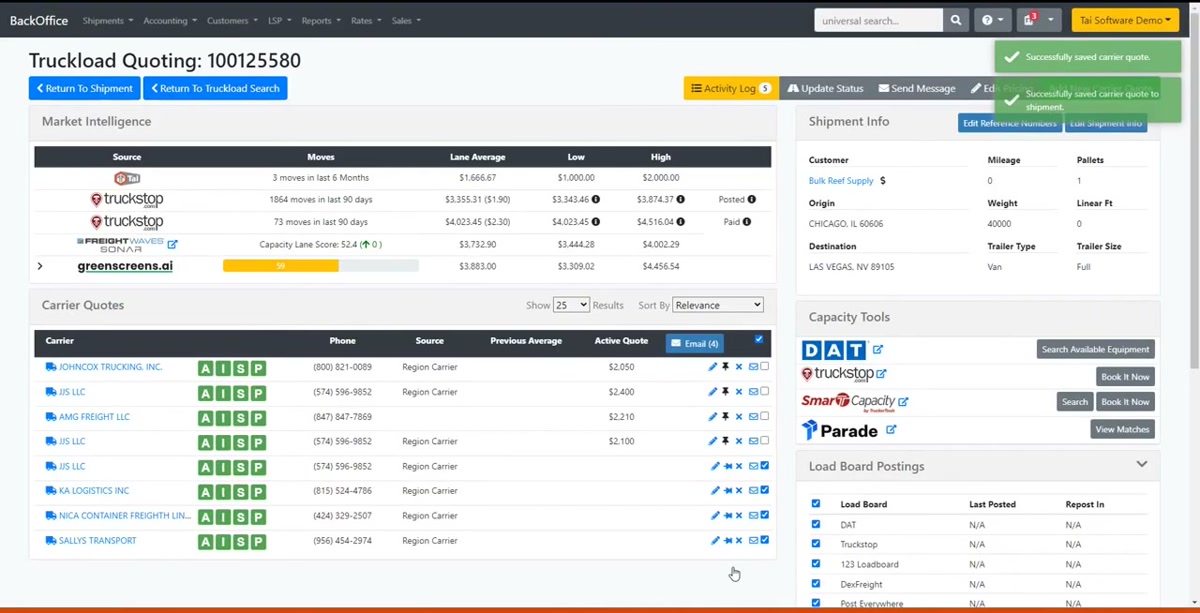This screenshot has height=613, width=1200.
Task: Open the Activity Log
Action: tap(730, 88)
